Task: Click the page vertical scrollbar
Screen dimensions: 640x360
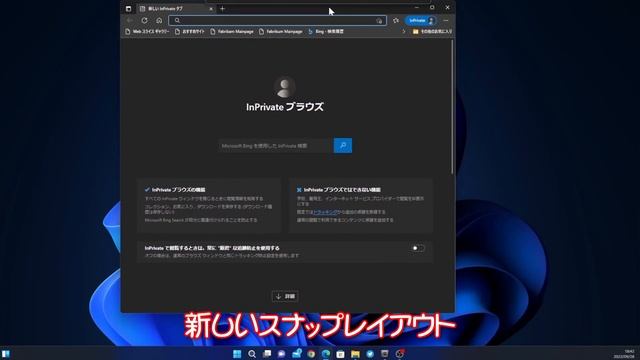Action: 452,106
